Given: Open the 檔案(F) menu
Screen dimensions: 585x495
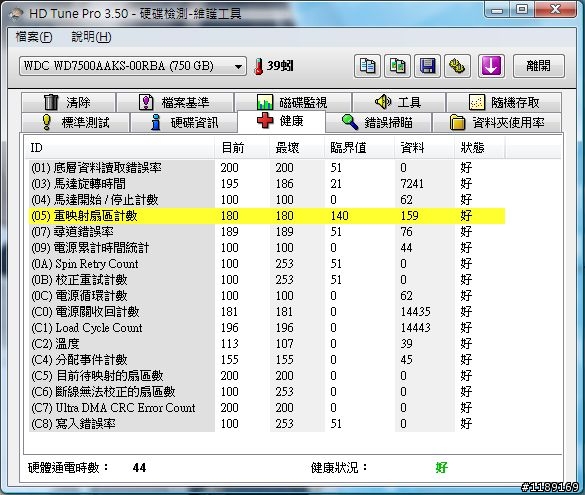Looking at the screenshot, I should point(34,37).
